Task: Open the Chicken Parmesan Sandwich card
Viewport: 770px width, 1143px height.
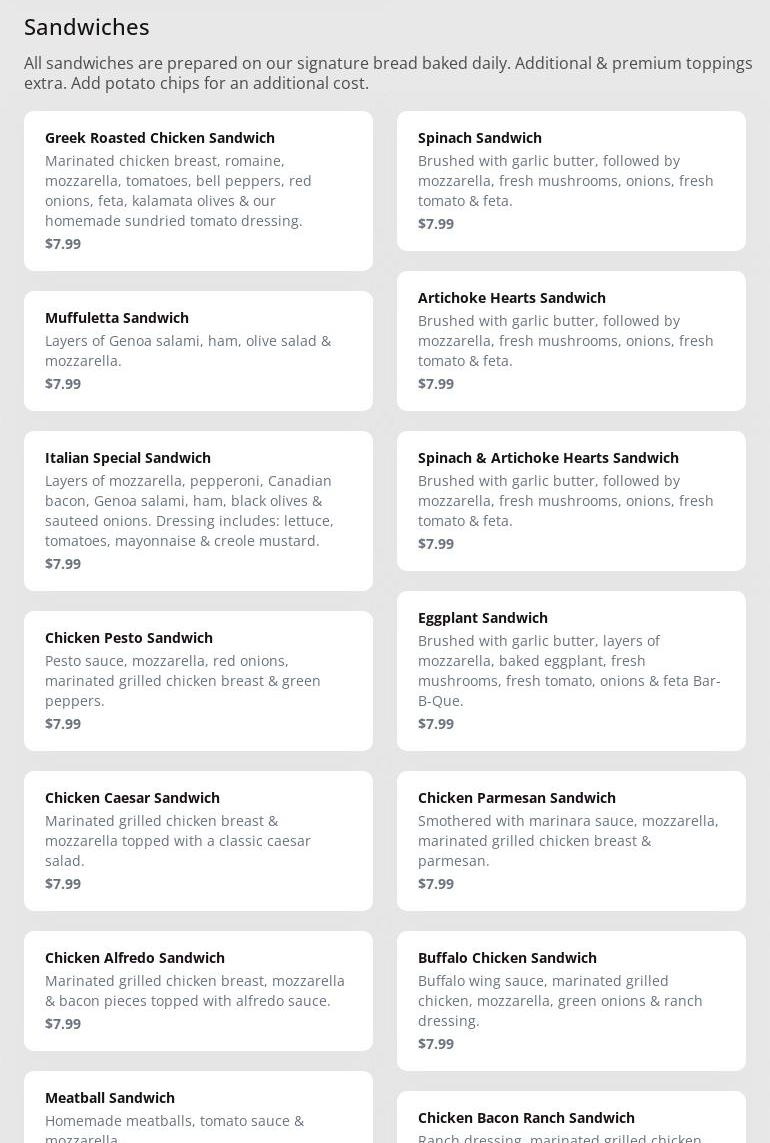Action: pyautogui.click(x=571, y=840)
